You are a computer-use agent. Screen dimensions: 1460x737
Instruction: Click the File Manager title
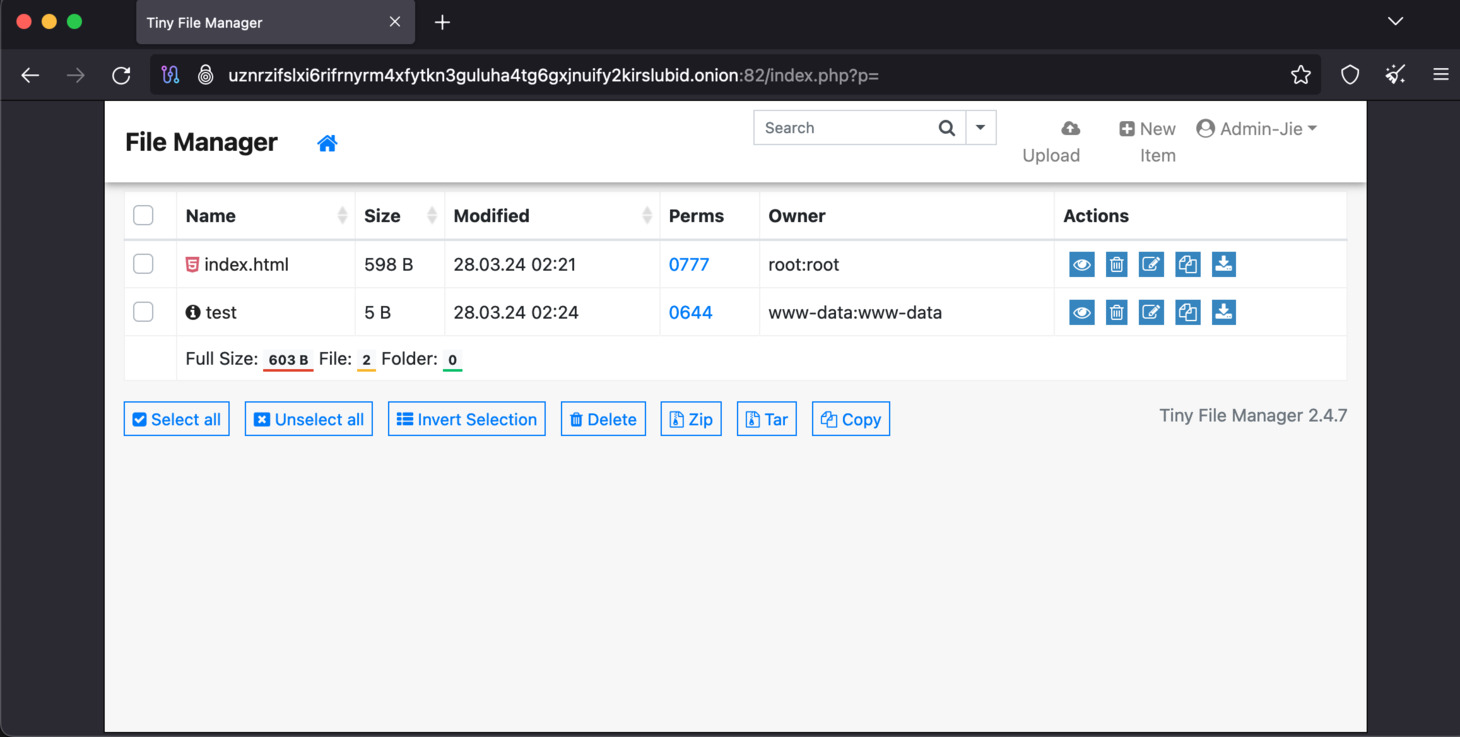[201, 142]
